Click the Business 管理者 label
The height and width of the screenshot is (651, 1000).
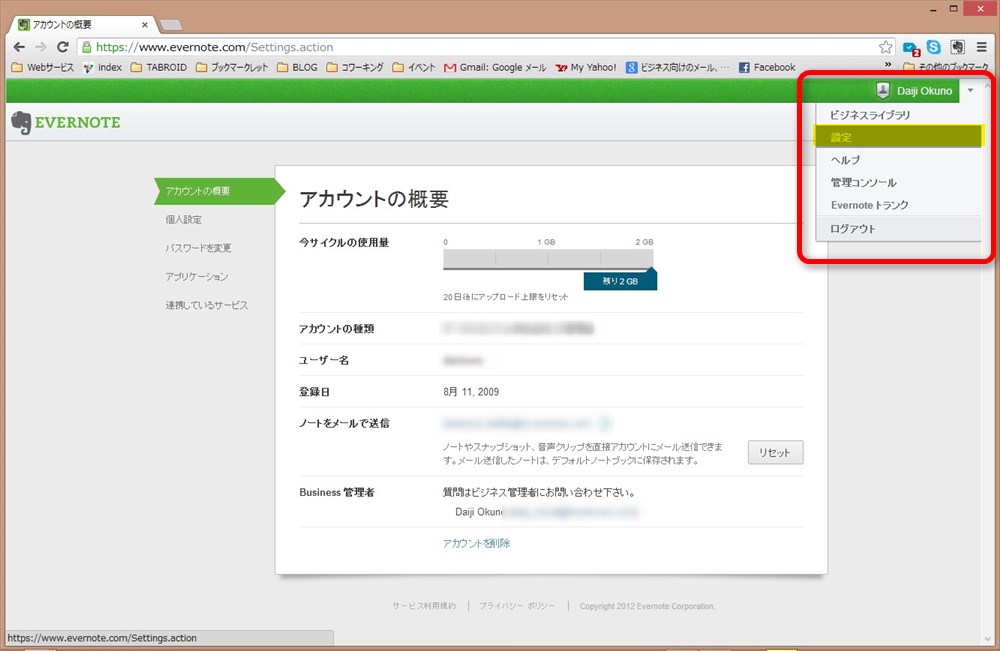[337, 492]
